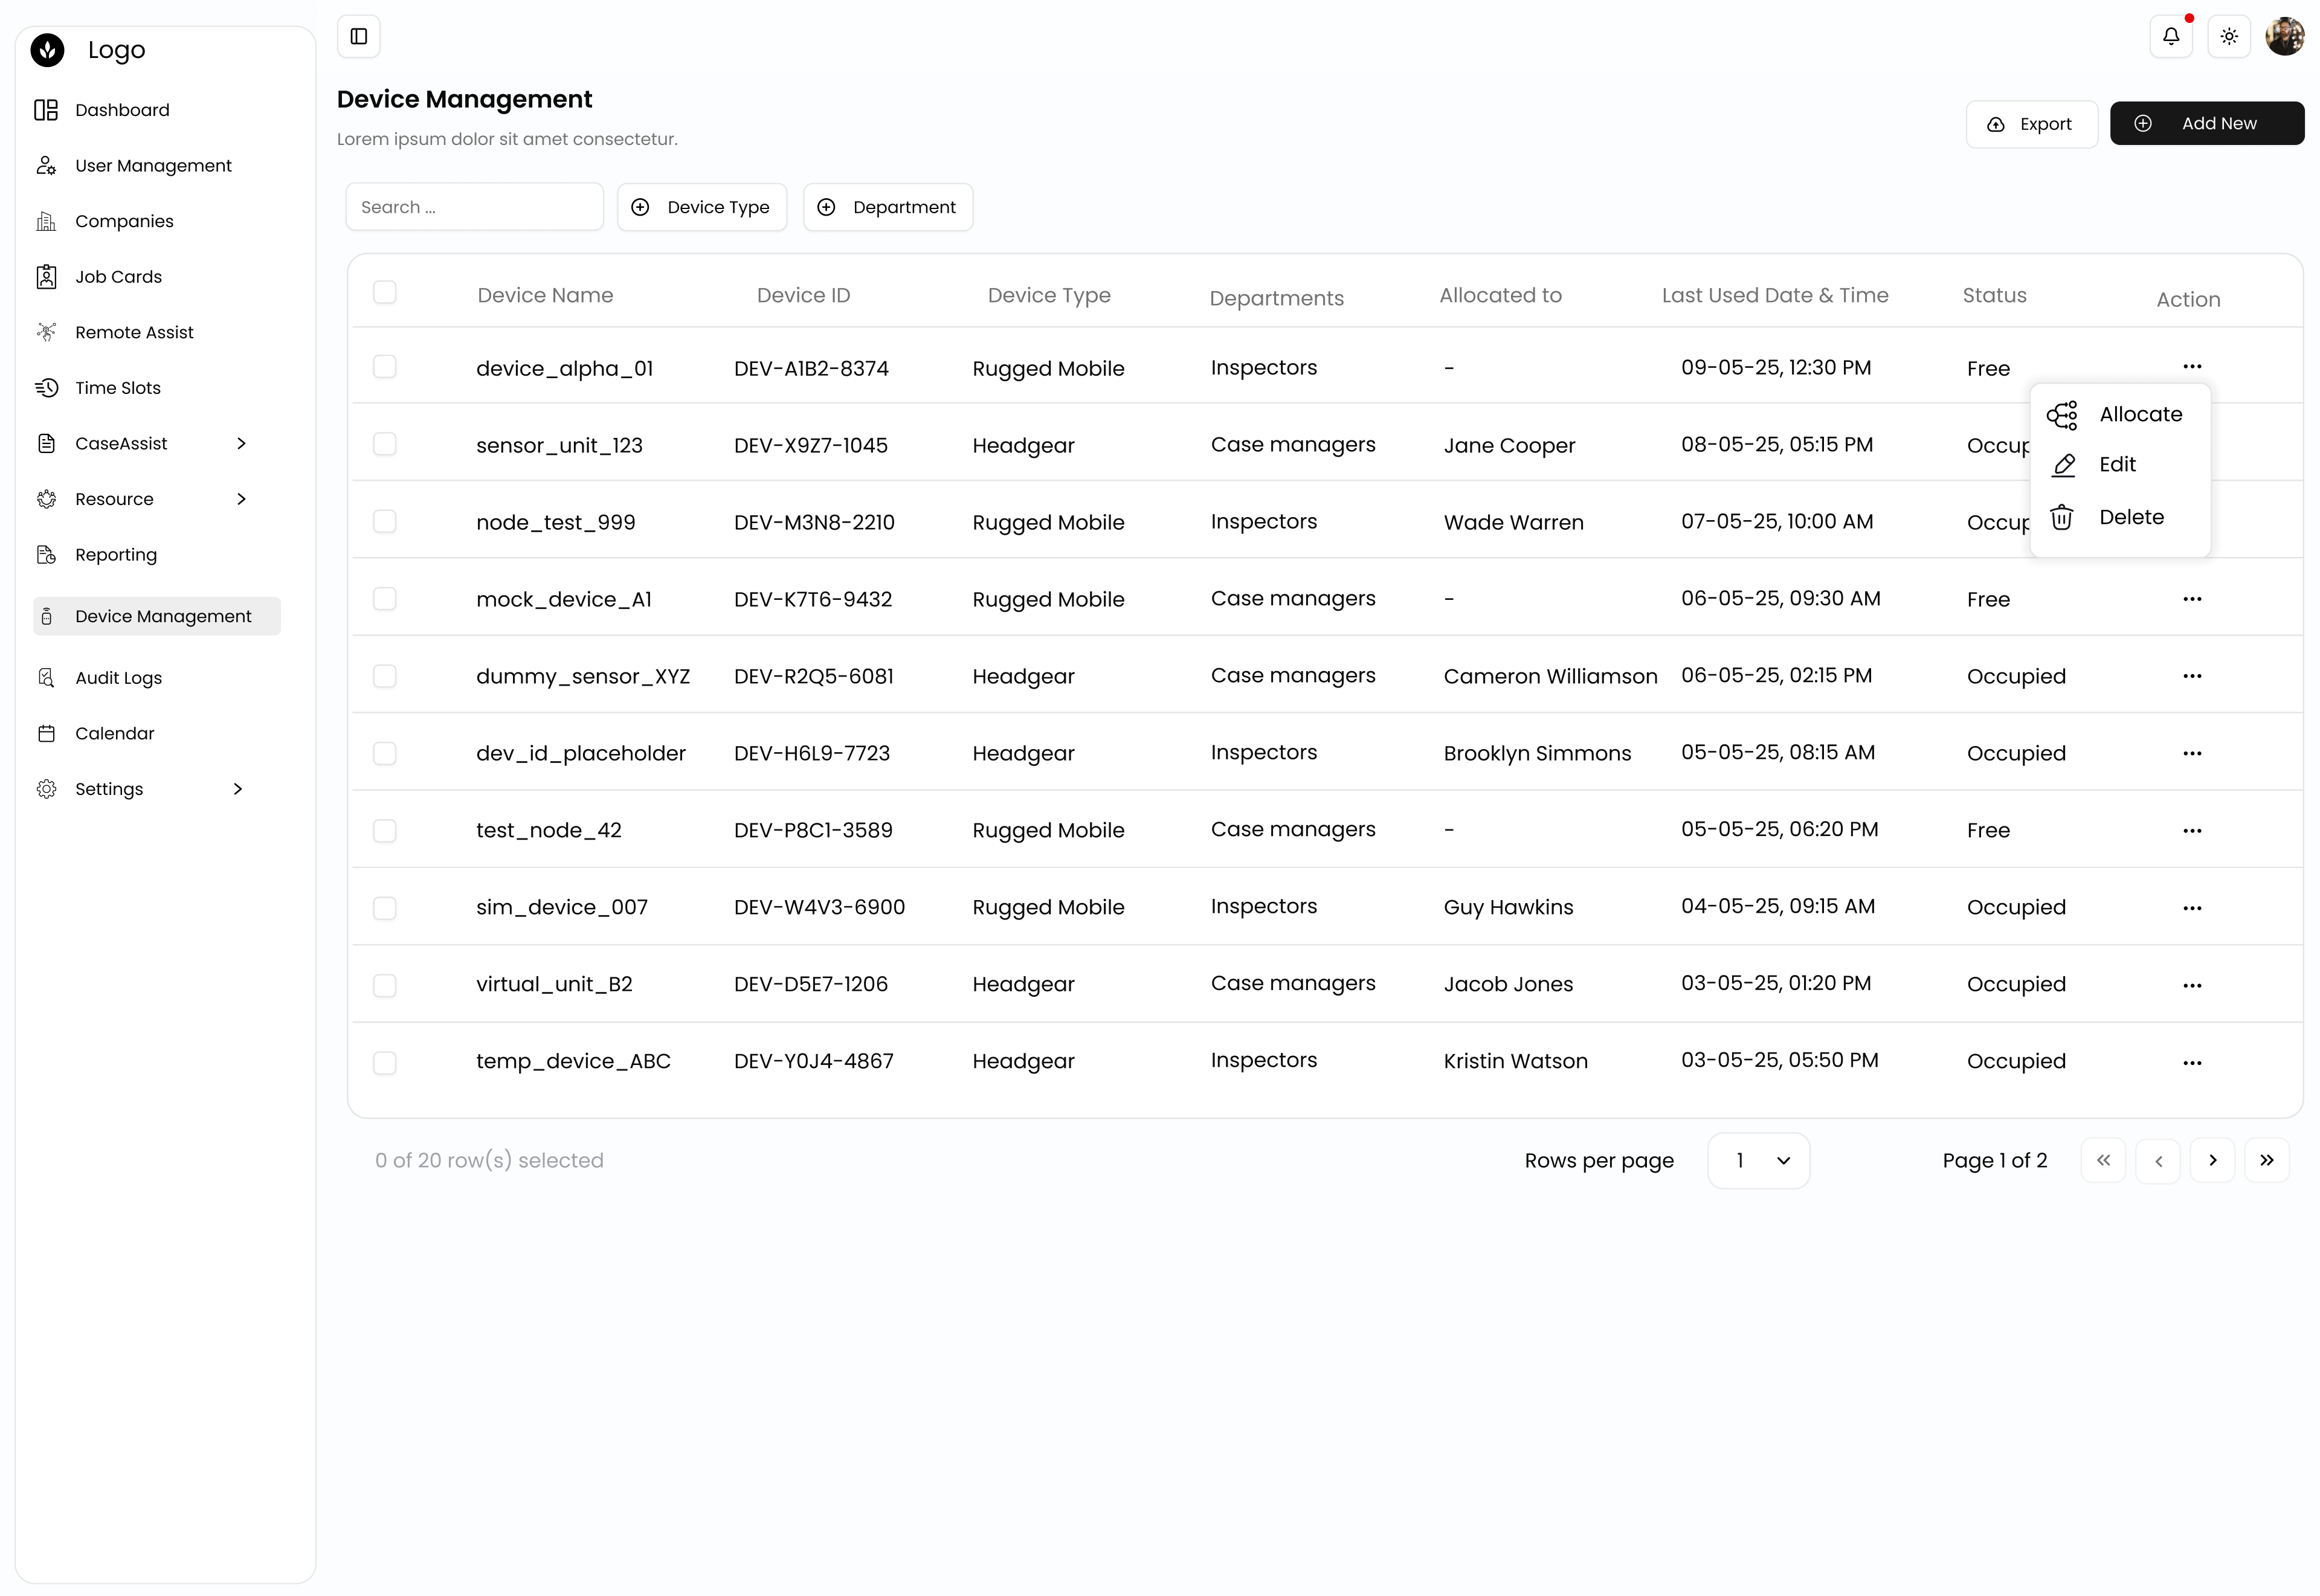The width and height of the screenshot is (2320, 1596).
Task: Open the user profile avatar
Action: click(x=2284, y=37)
